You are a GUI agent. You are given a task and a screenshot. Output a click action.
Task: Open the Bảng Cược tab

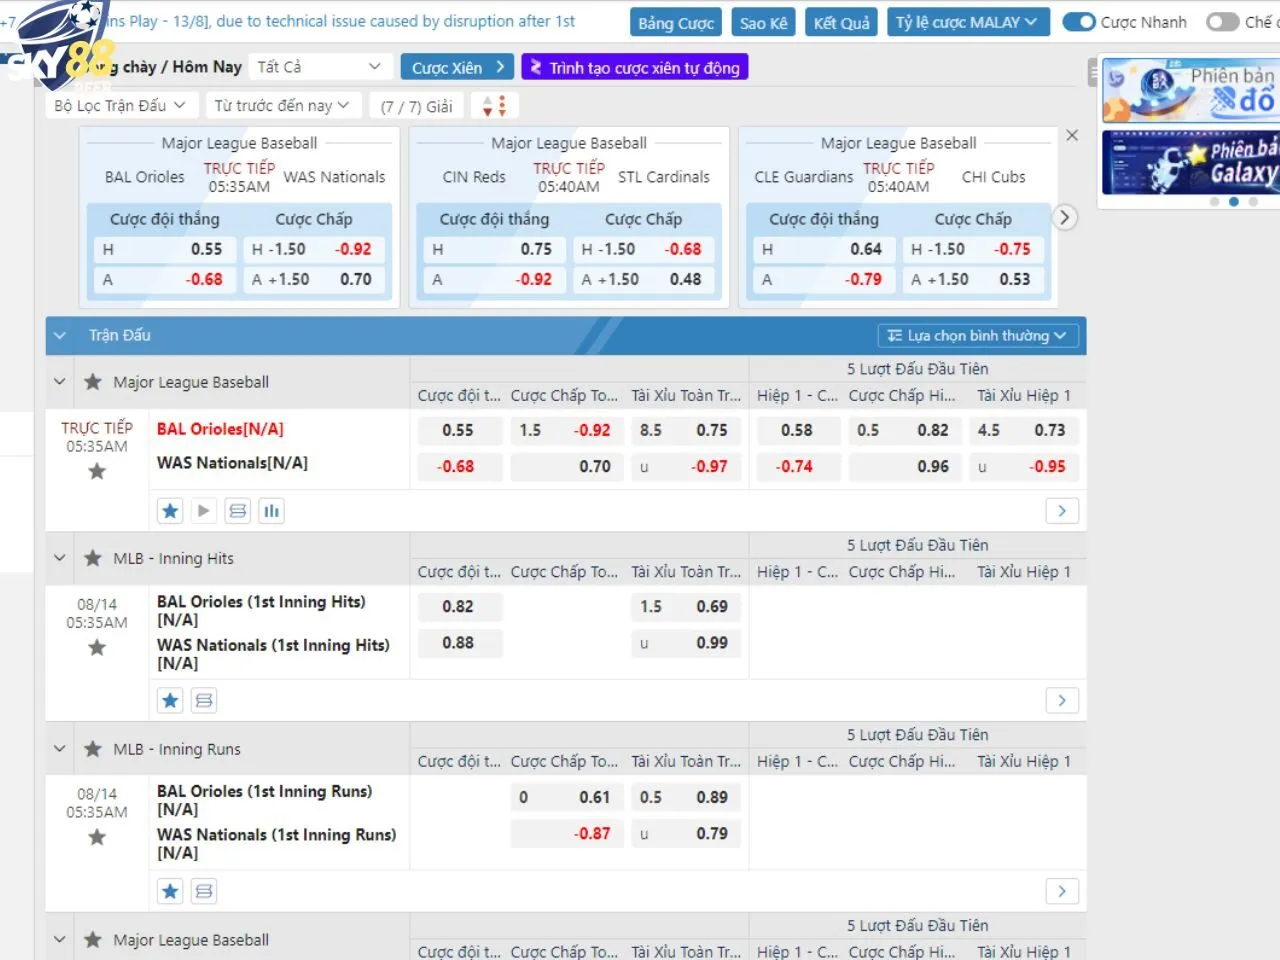(676, 22)
